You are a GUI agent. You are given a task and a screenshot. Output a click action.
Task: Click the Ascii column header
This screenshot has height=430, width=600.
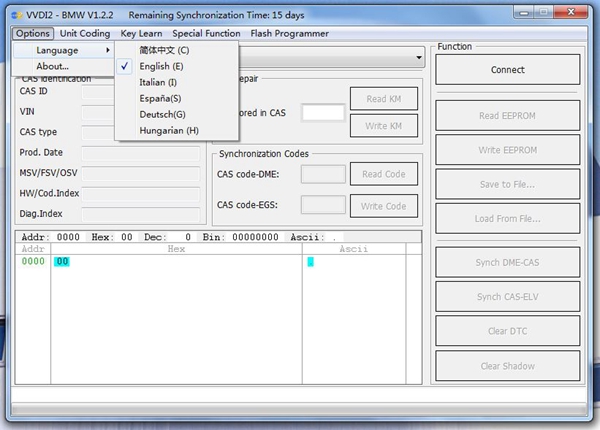click(x=354, y=249)
